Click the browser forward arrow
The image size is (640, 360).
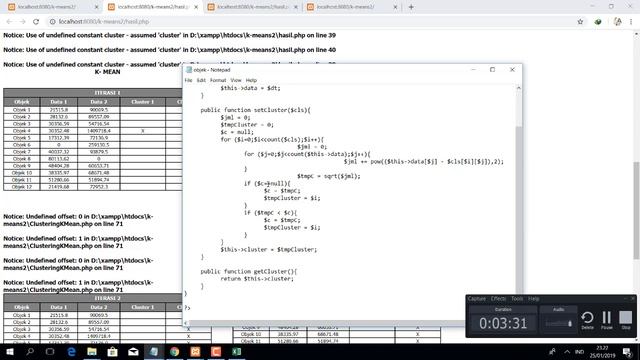click(x=22, y=22)
